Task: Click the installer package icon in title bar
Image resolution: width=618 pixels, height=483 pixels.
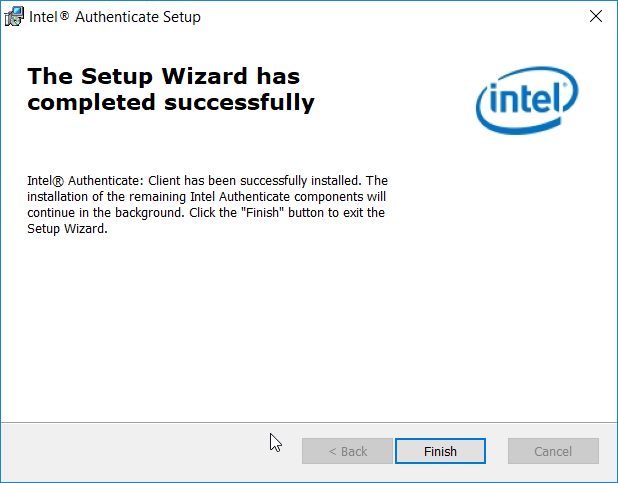Action: click(x=14, y=17)
